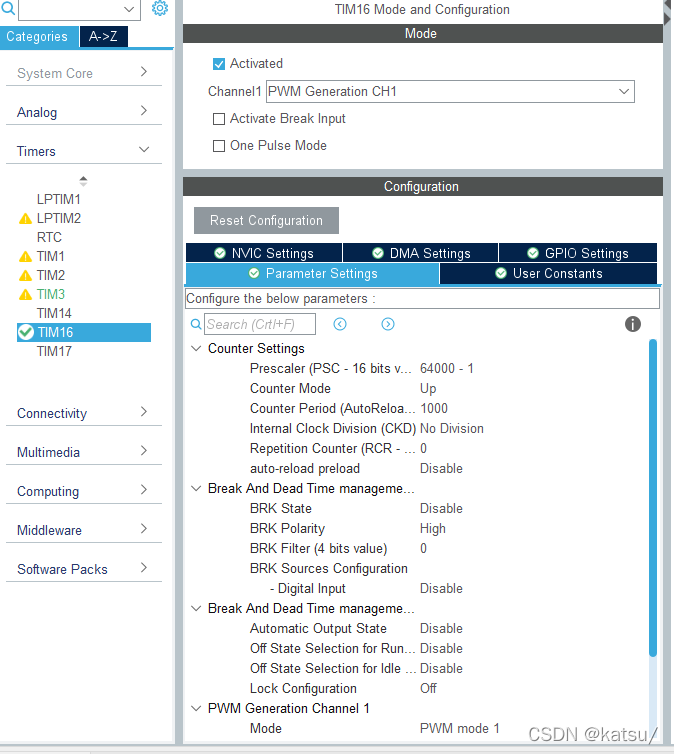This screenshot has width=674, height=754.
Task: Open the parameter info icon
Action: click(x=633, y=324)
